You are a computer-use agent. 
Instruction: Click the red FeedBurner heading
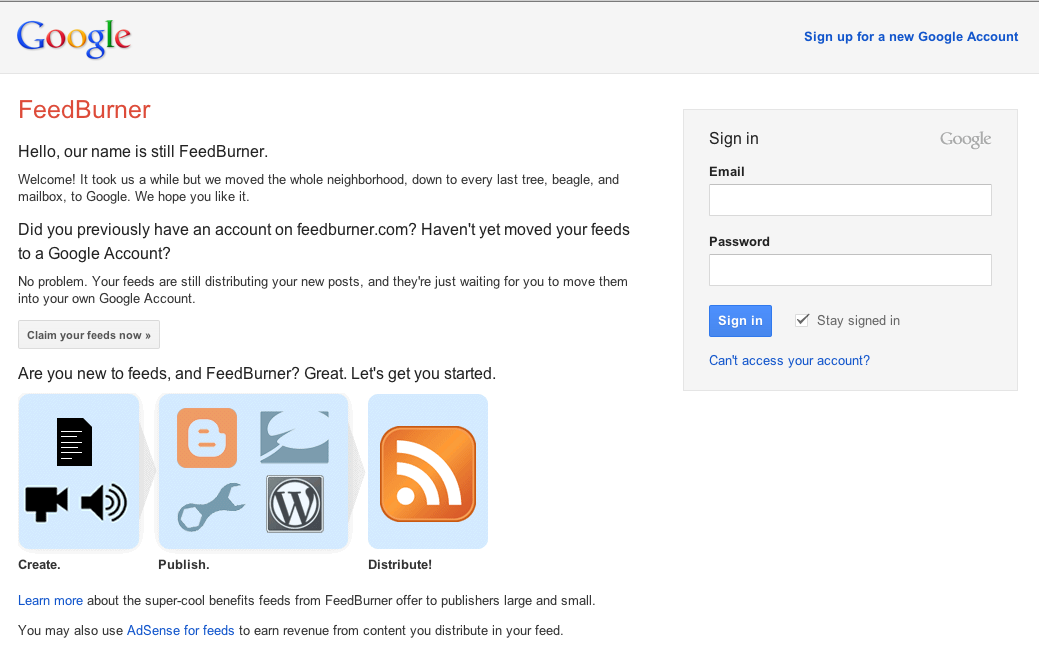[x=84, y=110]
